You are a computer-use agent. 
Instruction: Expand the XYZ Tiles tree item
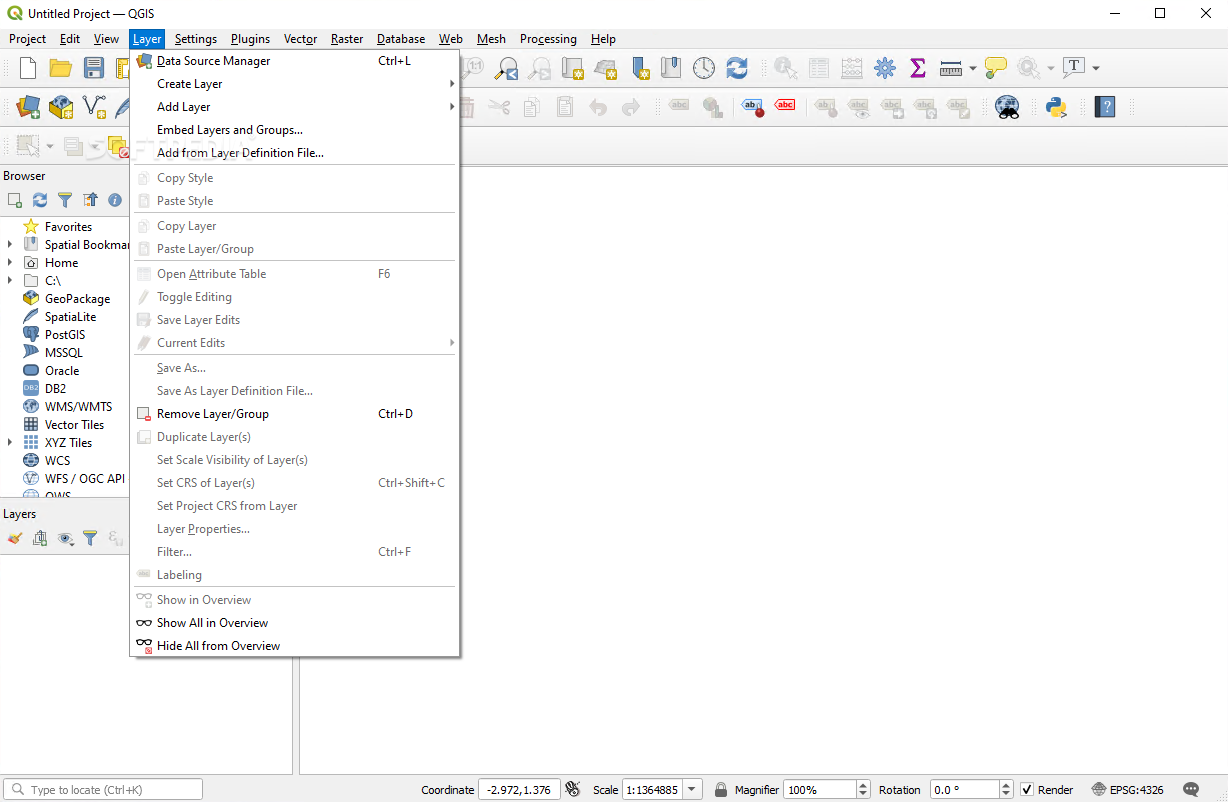10,443
